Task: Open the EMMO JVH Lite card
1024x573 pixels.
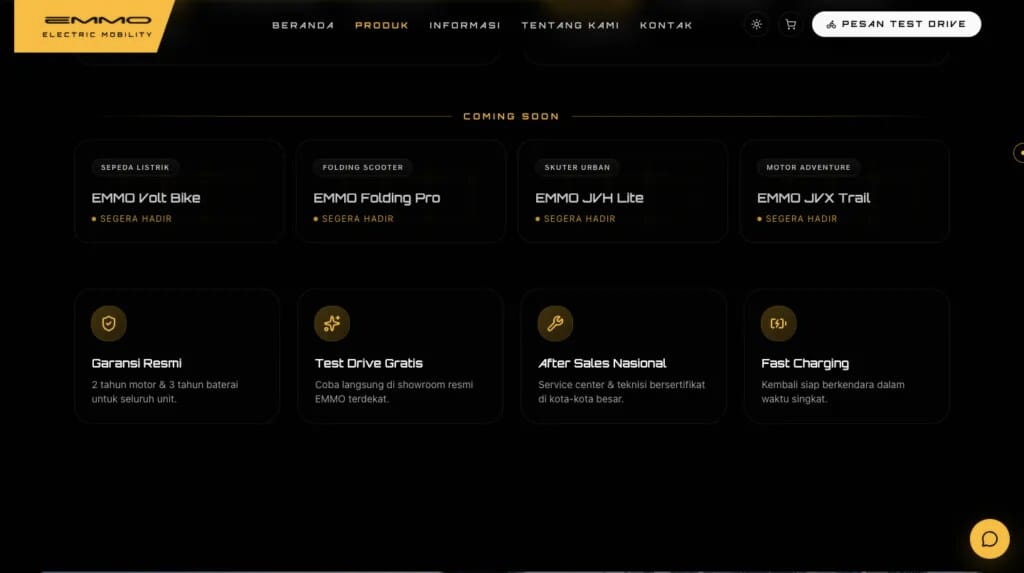Action: (x=622, y=191)
